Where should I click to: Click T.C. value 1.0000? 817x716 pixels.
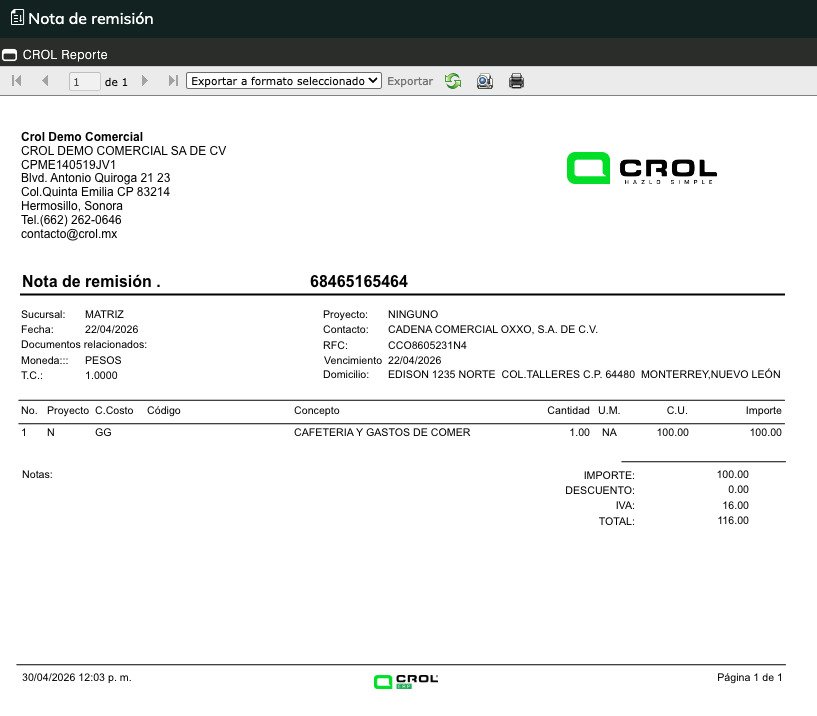101,375
